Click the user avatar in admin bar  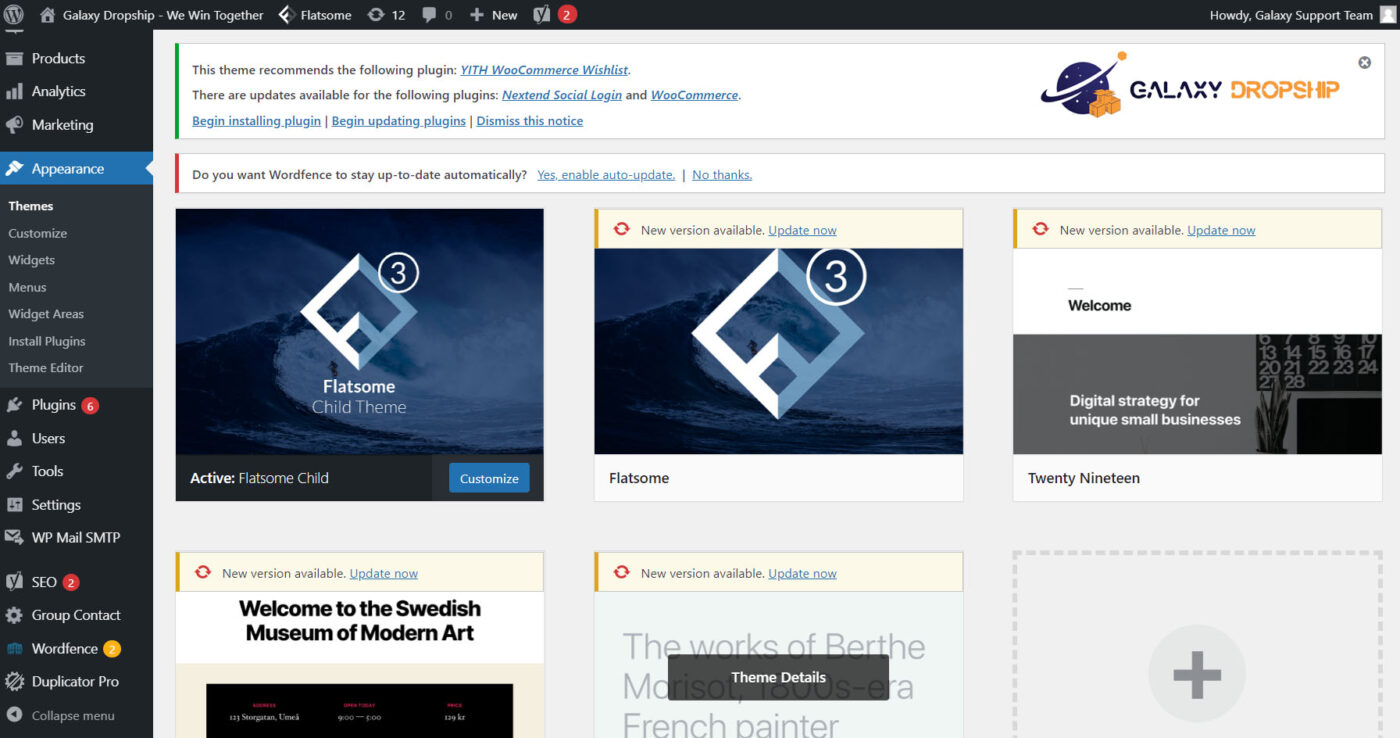pos(1387,15)
